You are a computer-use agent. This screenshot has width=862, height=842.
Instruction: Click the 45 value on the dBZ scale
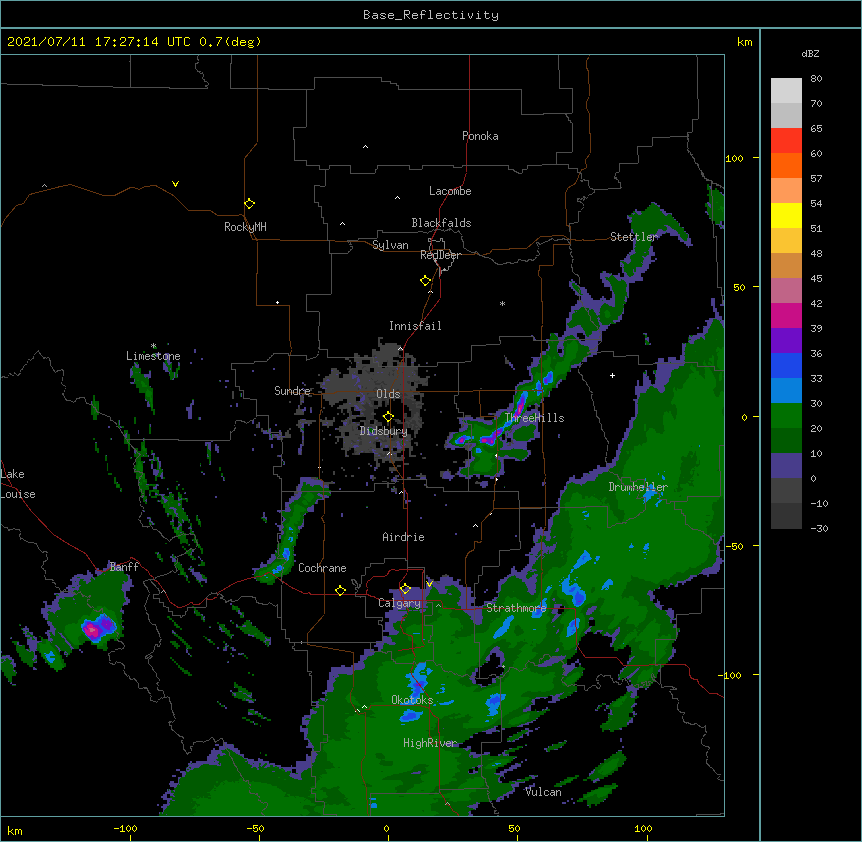pos(816,279)
